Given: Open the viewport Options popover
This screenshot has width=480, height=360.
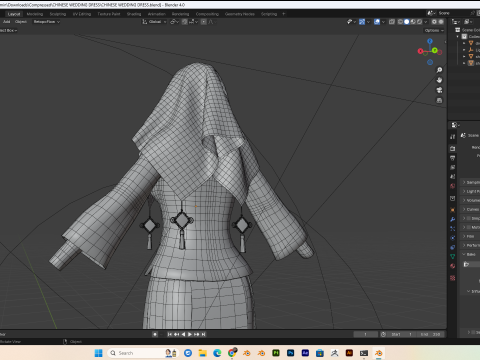Looking at the screenshot, I should pos(434,30).
